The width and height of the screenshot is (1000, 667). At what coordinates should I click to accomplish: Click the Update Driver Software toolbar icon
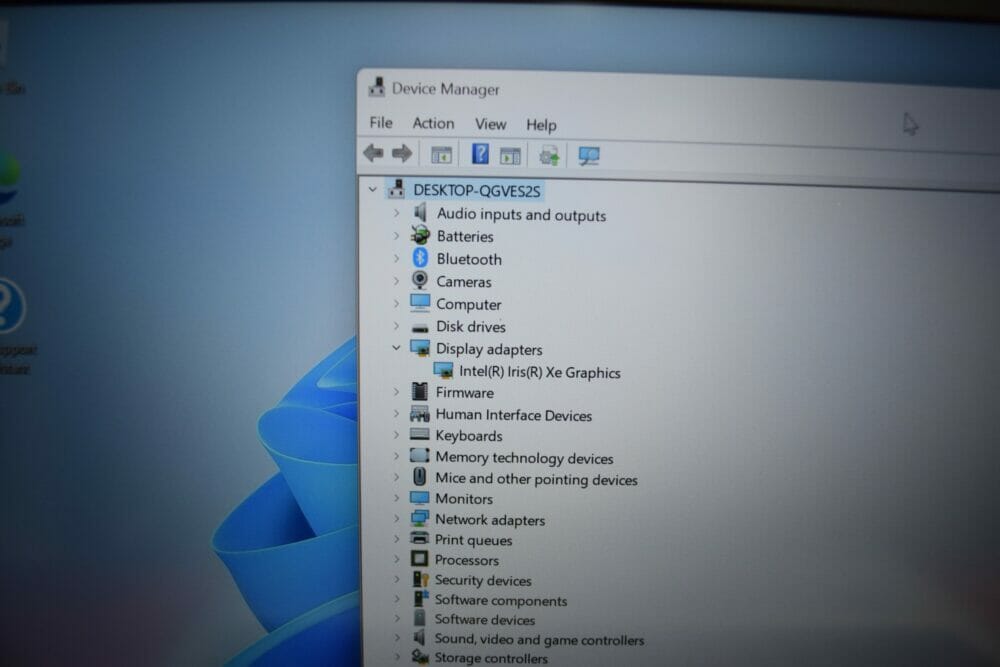coord(549,155)
